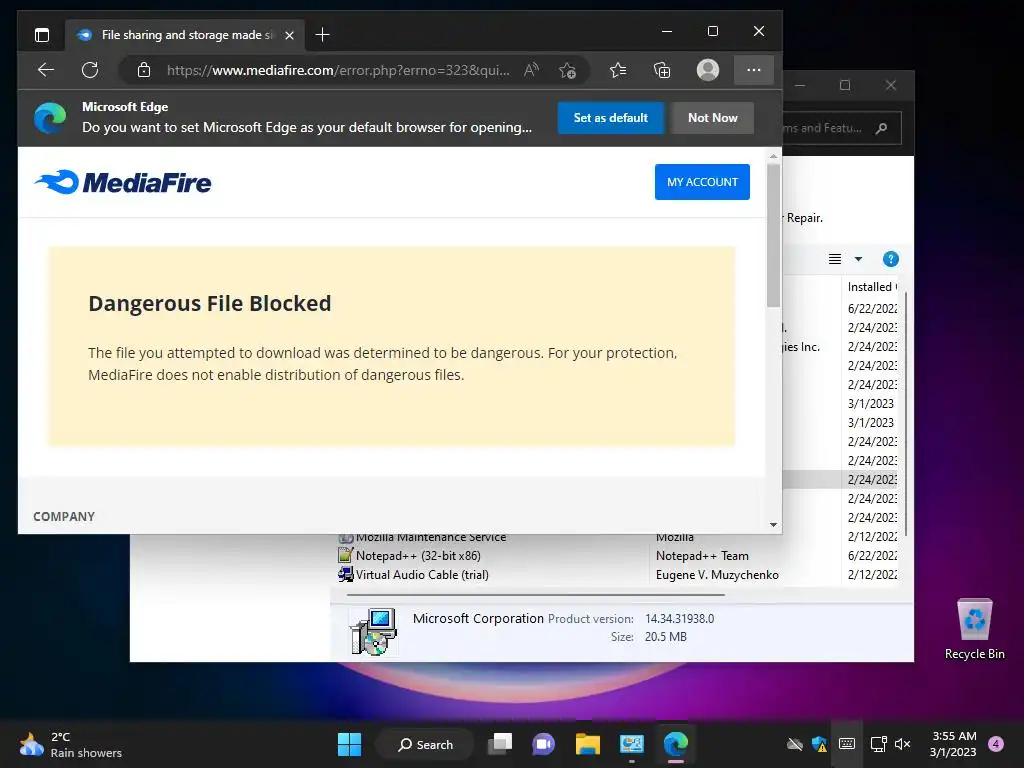Open Windows Security tray icon
The image size is (1024, 768).
[820, 744]
